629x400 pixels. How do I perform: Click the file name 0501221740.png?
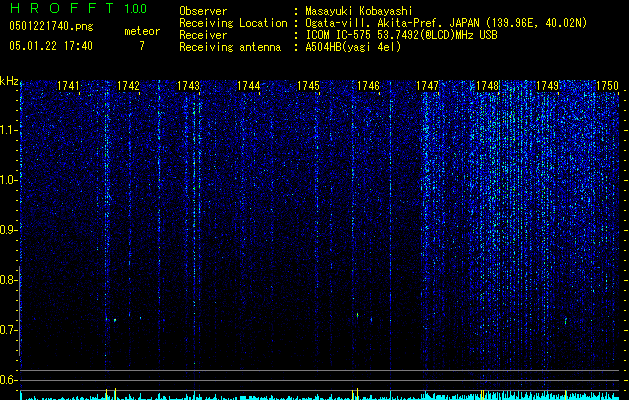click(x=51, y=26)
